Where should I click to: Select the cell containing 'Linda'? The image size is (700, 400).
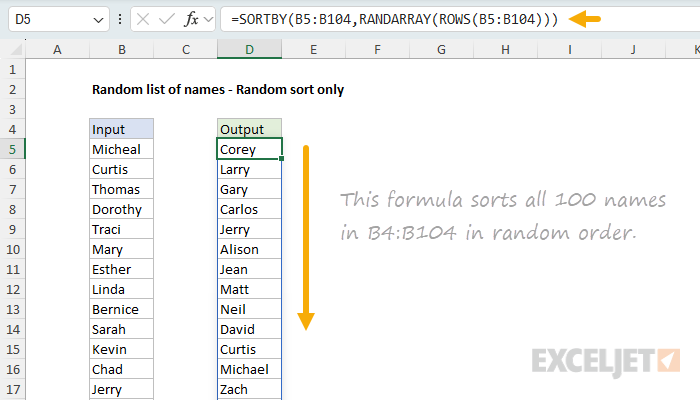coord(121,289)
